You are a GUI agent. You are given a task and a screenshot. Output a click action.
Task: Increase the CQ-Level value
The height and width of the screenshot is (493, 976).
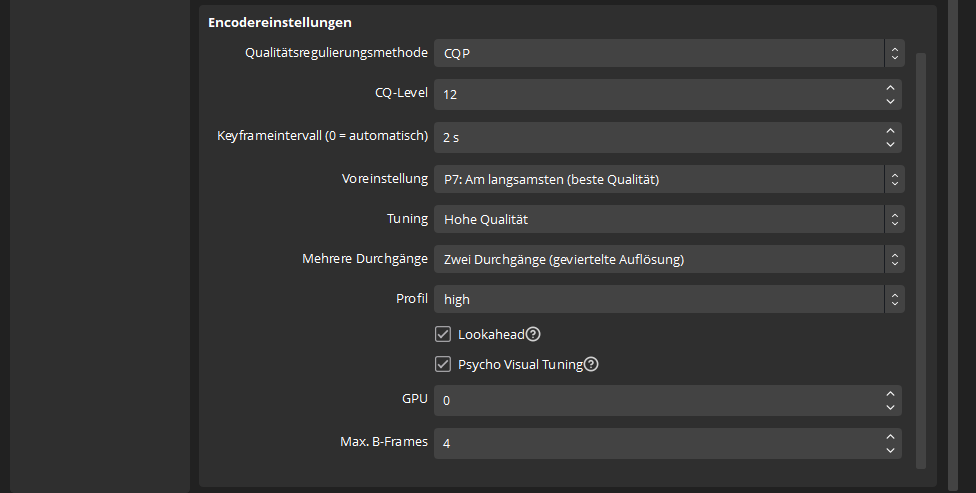(x=890, y=88)
